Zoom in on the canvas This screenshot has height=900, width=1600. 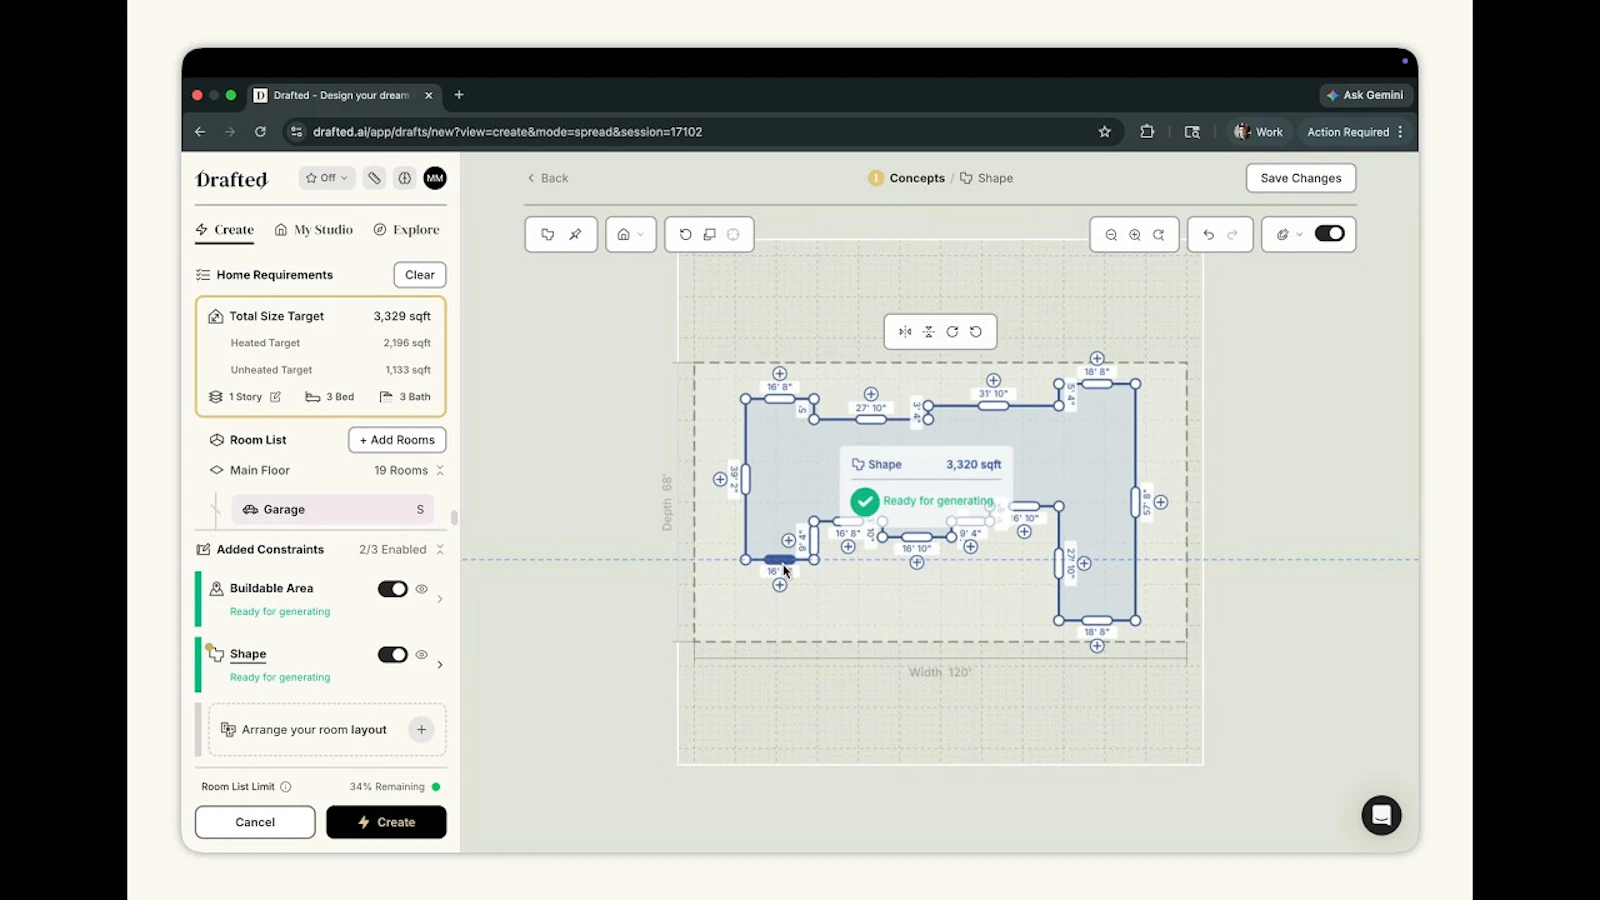coord(1135,234)
